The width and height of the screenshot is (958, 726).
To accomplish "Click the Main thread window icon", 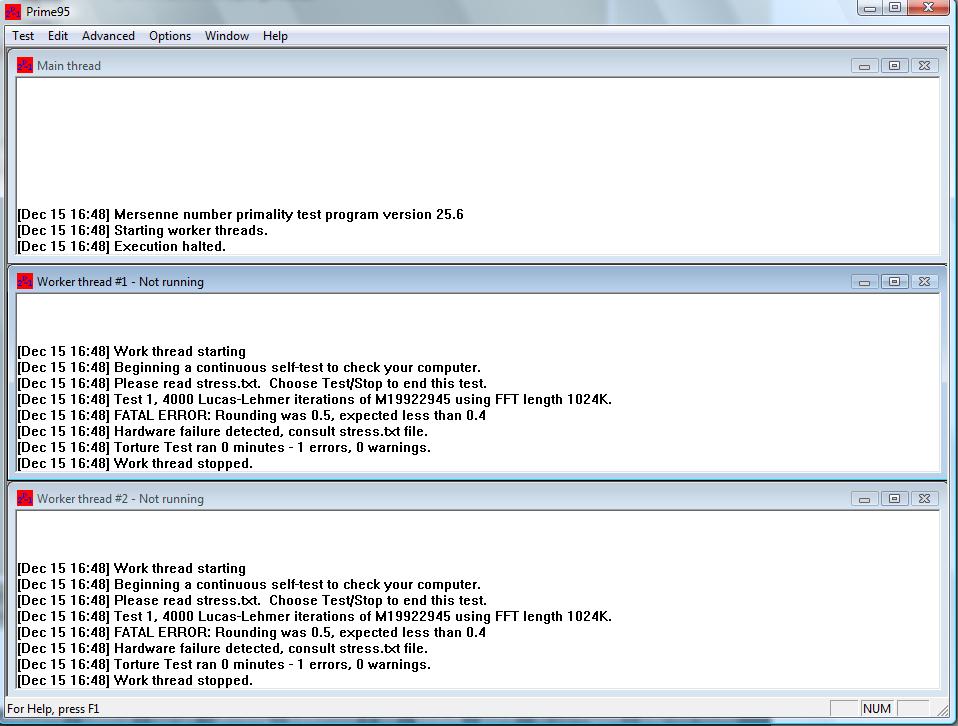I will click(x=24, y=65).
